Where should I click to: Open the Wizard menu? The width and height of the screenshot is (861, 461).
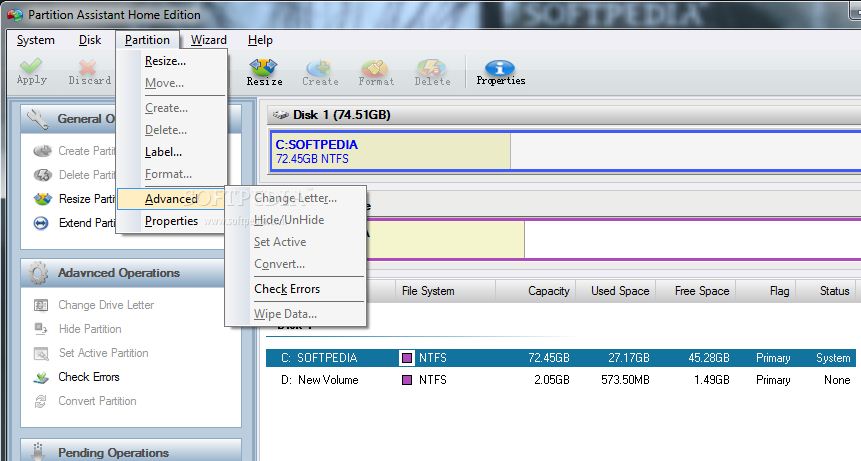point(209,40)
